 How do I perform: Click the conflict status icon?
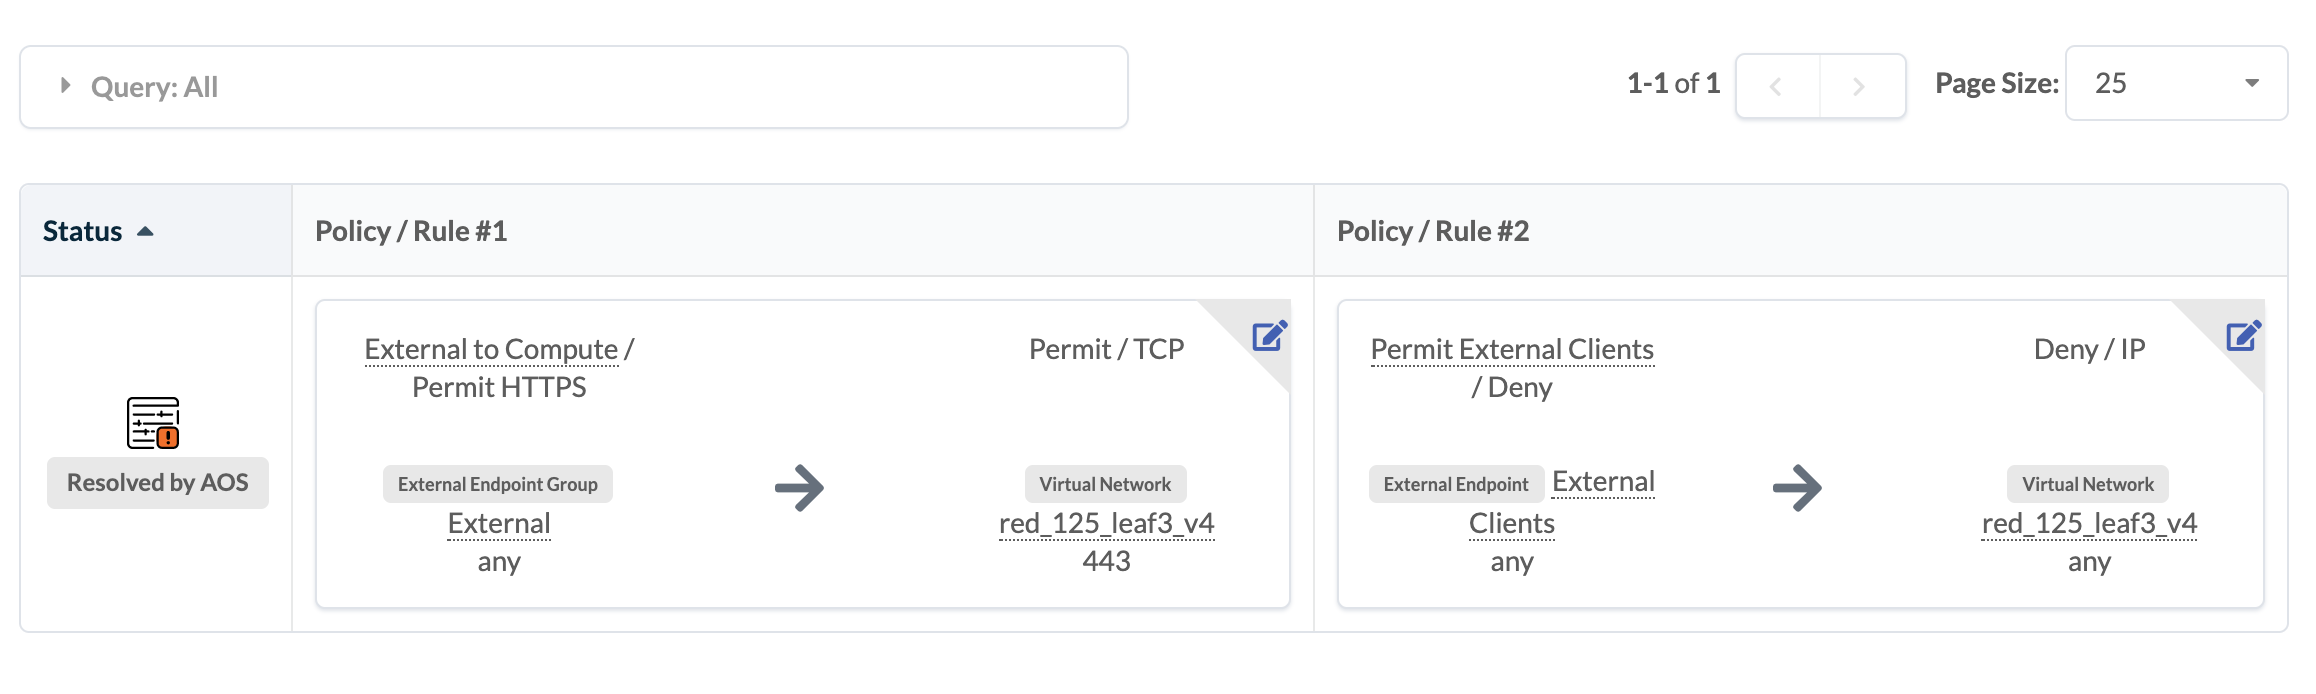[153, 423]
